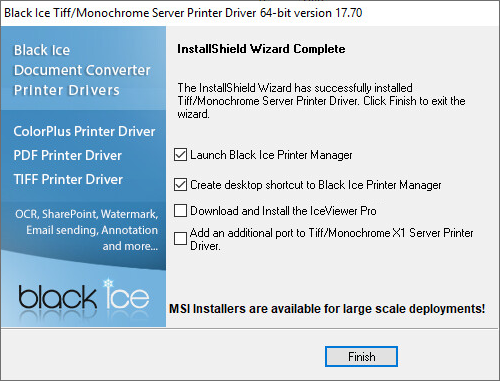The width and height of the screenshot is (500, 381).
Task: Enable Download and Install the IceViewer Pro checkbox
Action: [x=180, y=211]
